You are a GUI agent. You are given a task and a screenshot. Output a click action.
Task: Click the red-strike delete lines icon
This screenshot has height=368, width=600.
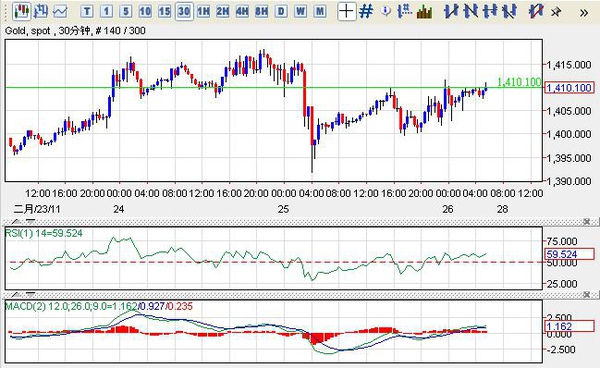tap(536, 11)
